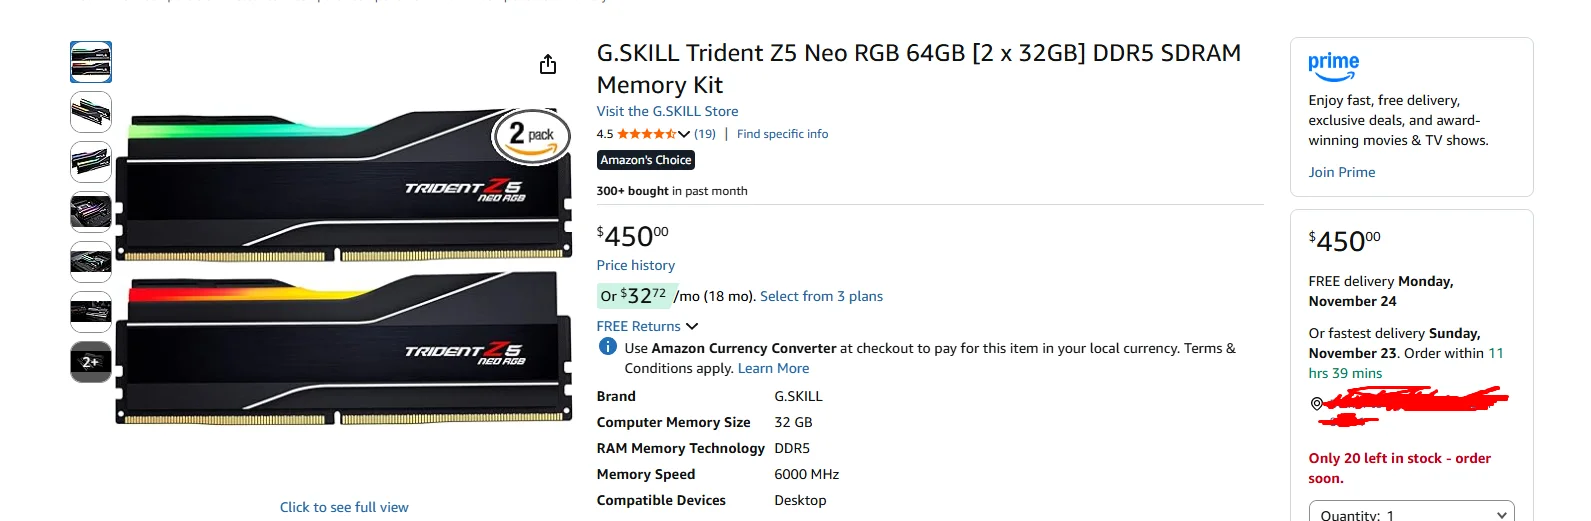Open the Price history link

click(x=635, y=265)
